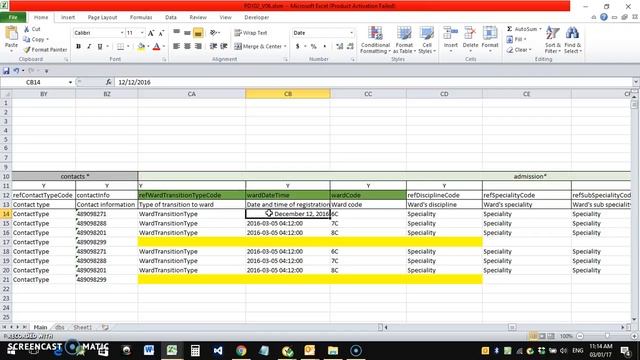Open Calculator from the taskbar

coord(195,350)
